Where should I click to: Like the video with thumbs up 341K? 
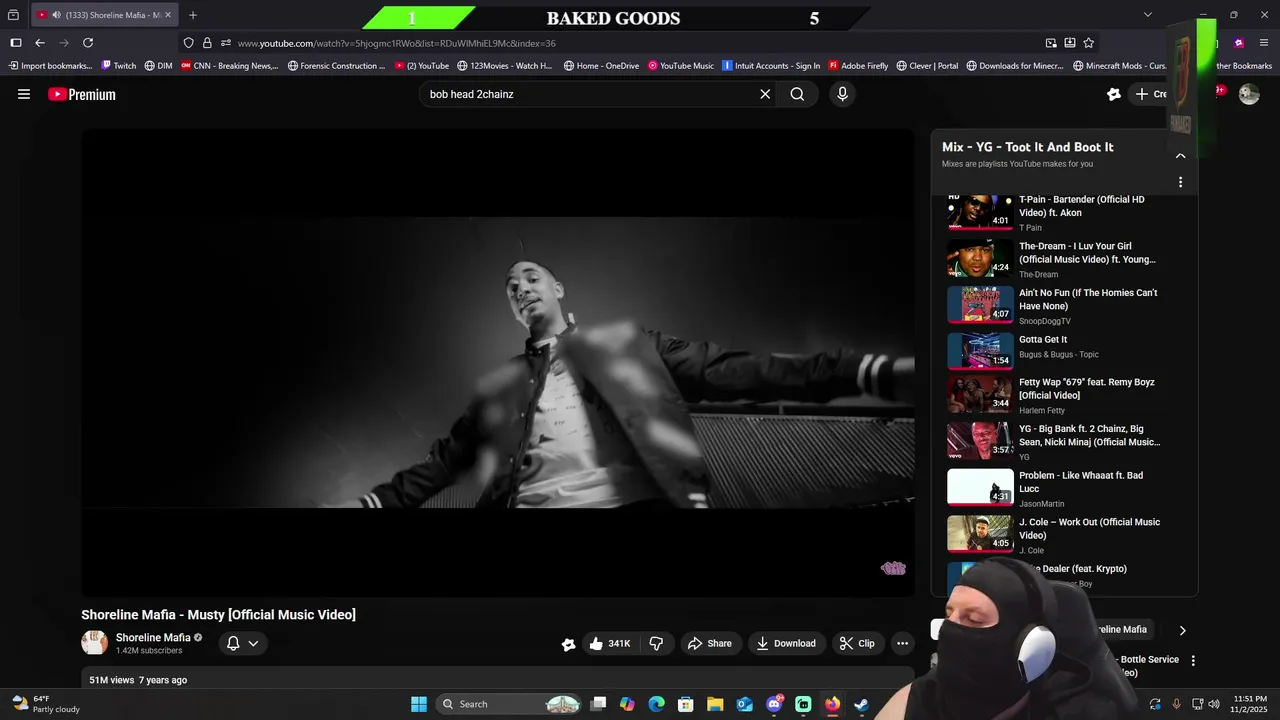(x=610, y=644)
